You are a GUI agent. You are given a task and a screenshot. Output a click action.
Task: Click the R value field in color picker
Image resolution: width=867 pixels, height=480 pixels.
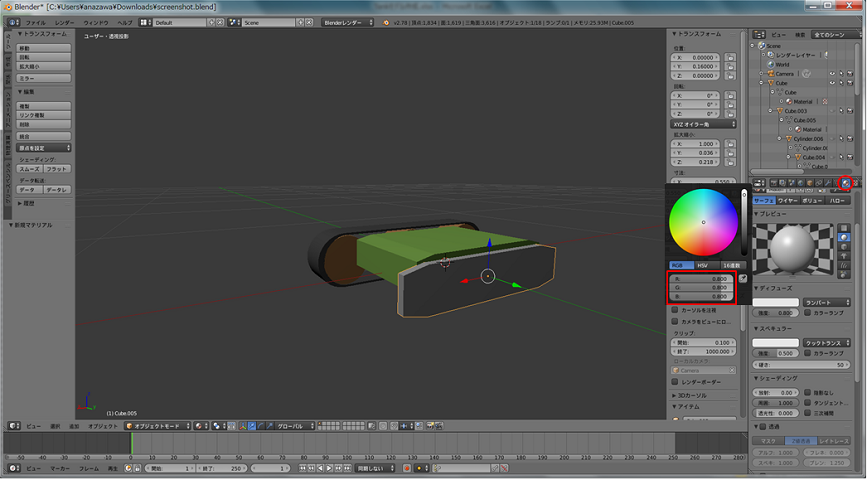pos(701,279)
